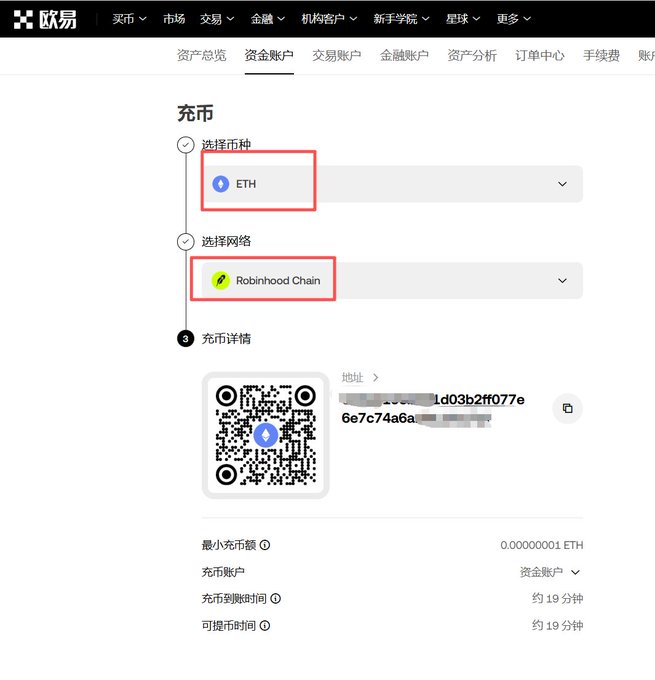The image size is (655, 680).
Task: Switch to the 手续费 tab
Action: (601, 56)
